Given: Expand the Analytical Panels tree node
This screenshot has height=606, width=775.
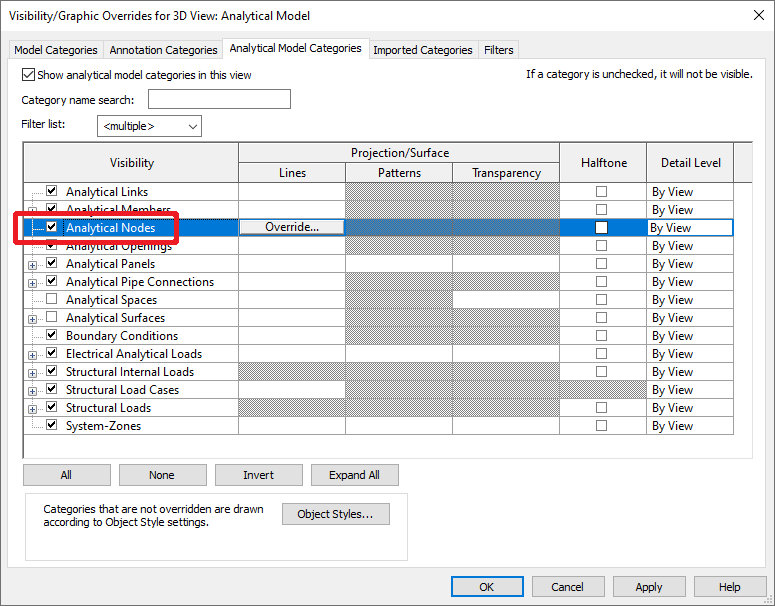Looking at the screenshot, I should click(32, 264).
